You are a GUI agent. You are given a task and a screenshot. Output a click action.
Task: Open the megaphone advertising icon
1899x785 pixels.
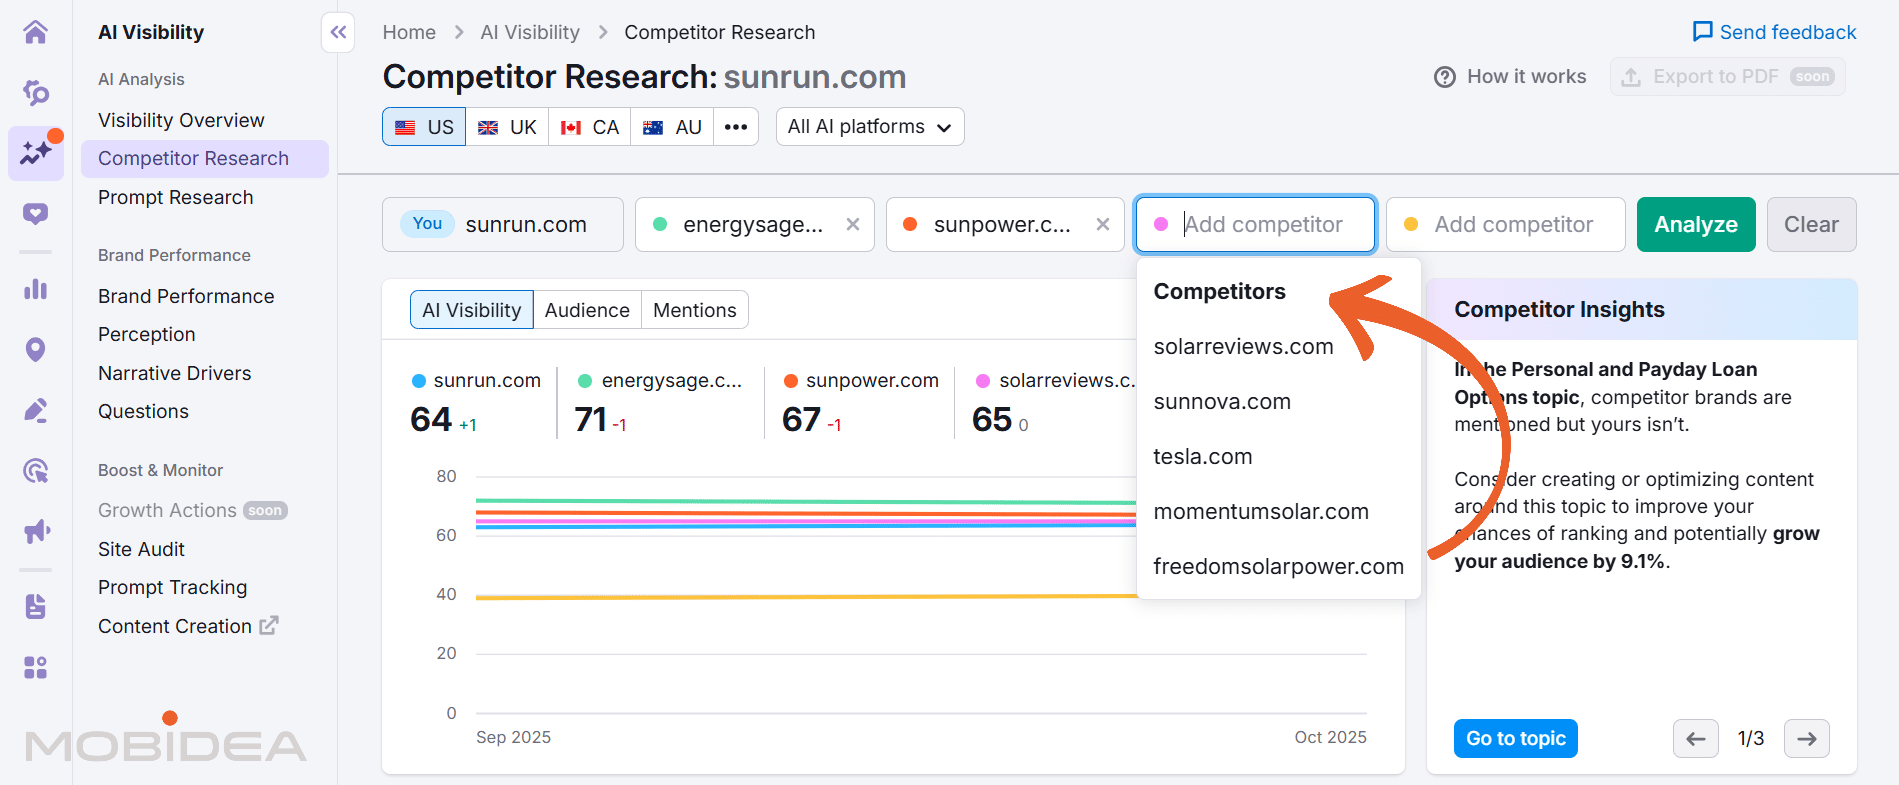pyautogui.click(x=36, y=530)
